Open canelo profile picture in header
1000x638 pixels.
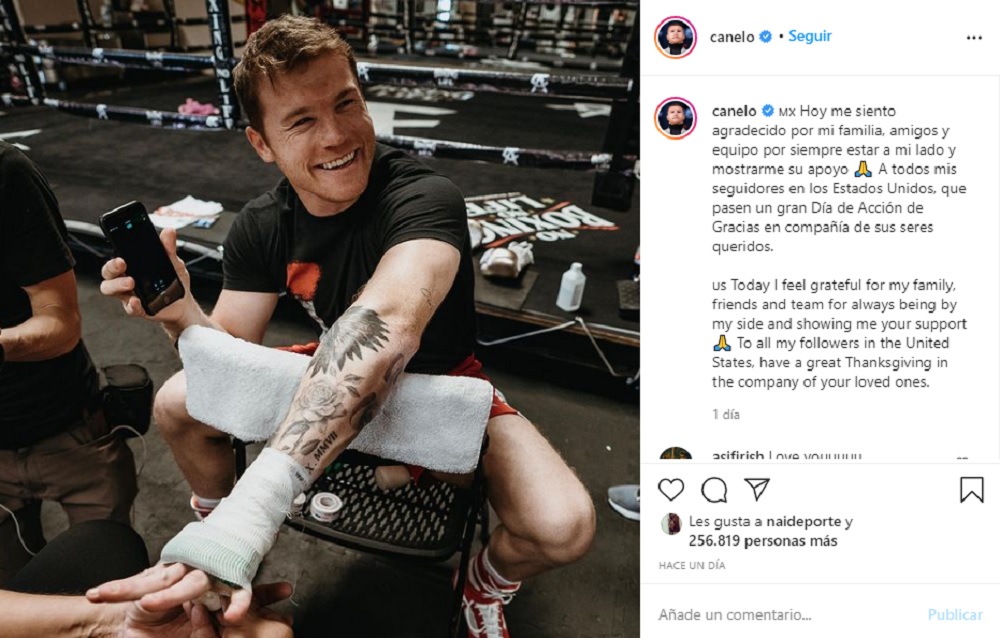(675, 38)
